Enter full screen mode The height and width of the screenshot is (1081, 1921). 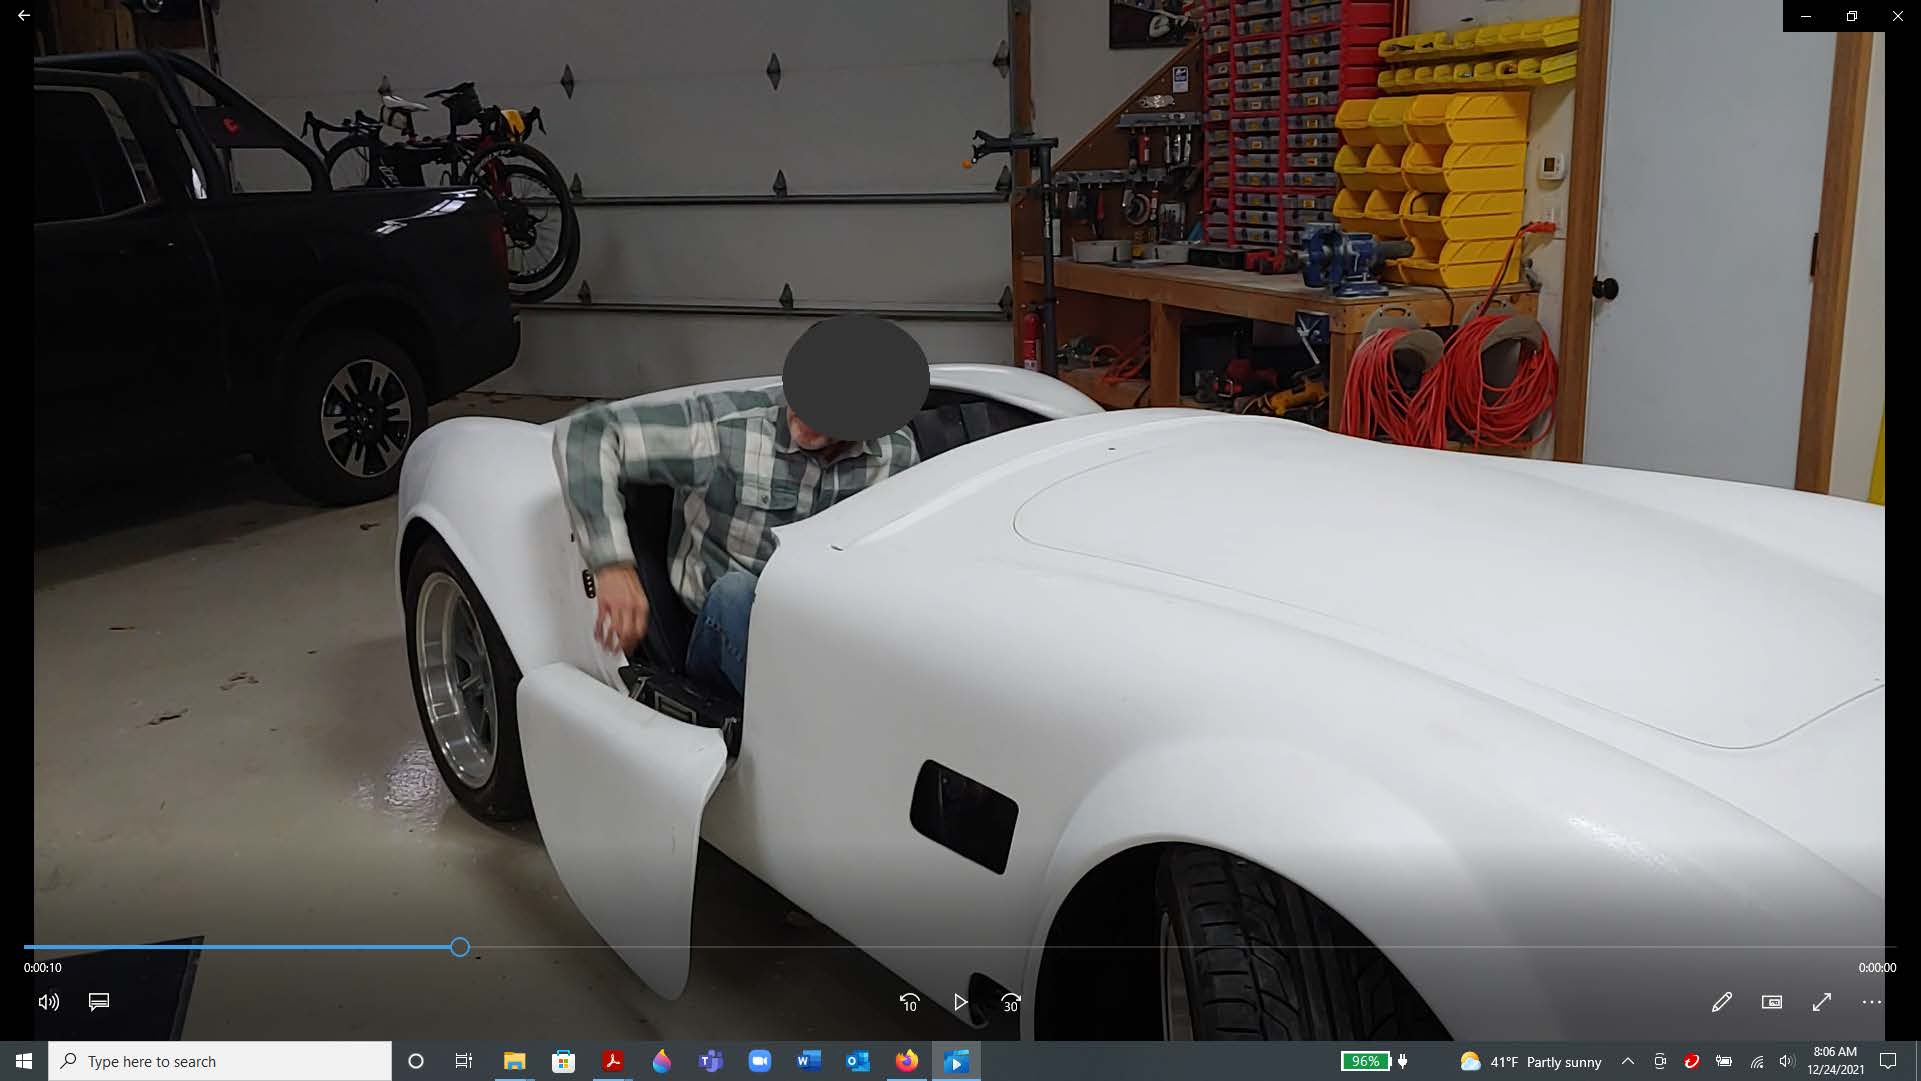click(1822, 1002)
